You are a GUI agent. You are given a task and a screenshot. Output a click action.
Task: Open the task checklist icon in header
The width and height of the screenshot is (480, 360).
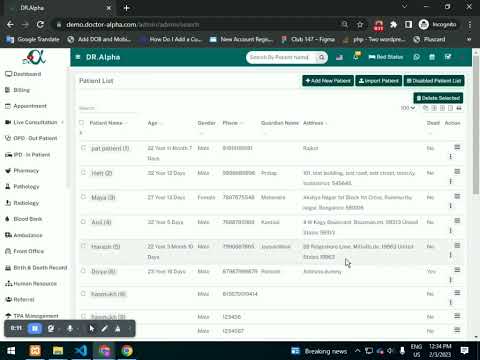pos(448,57)
